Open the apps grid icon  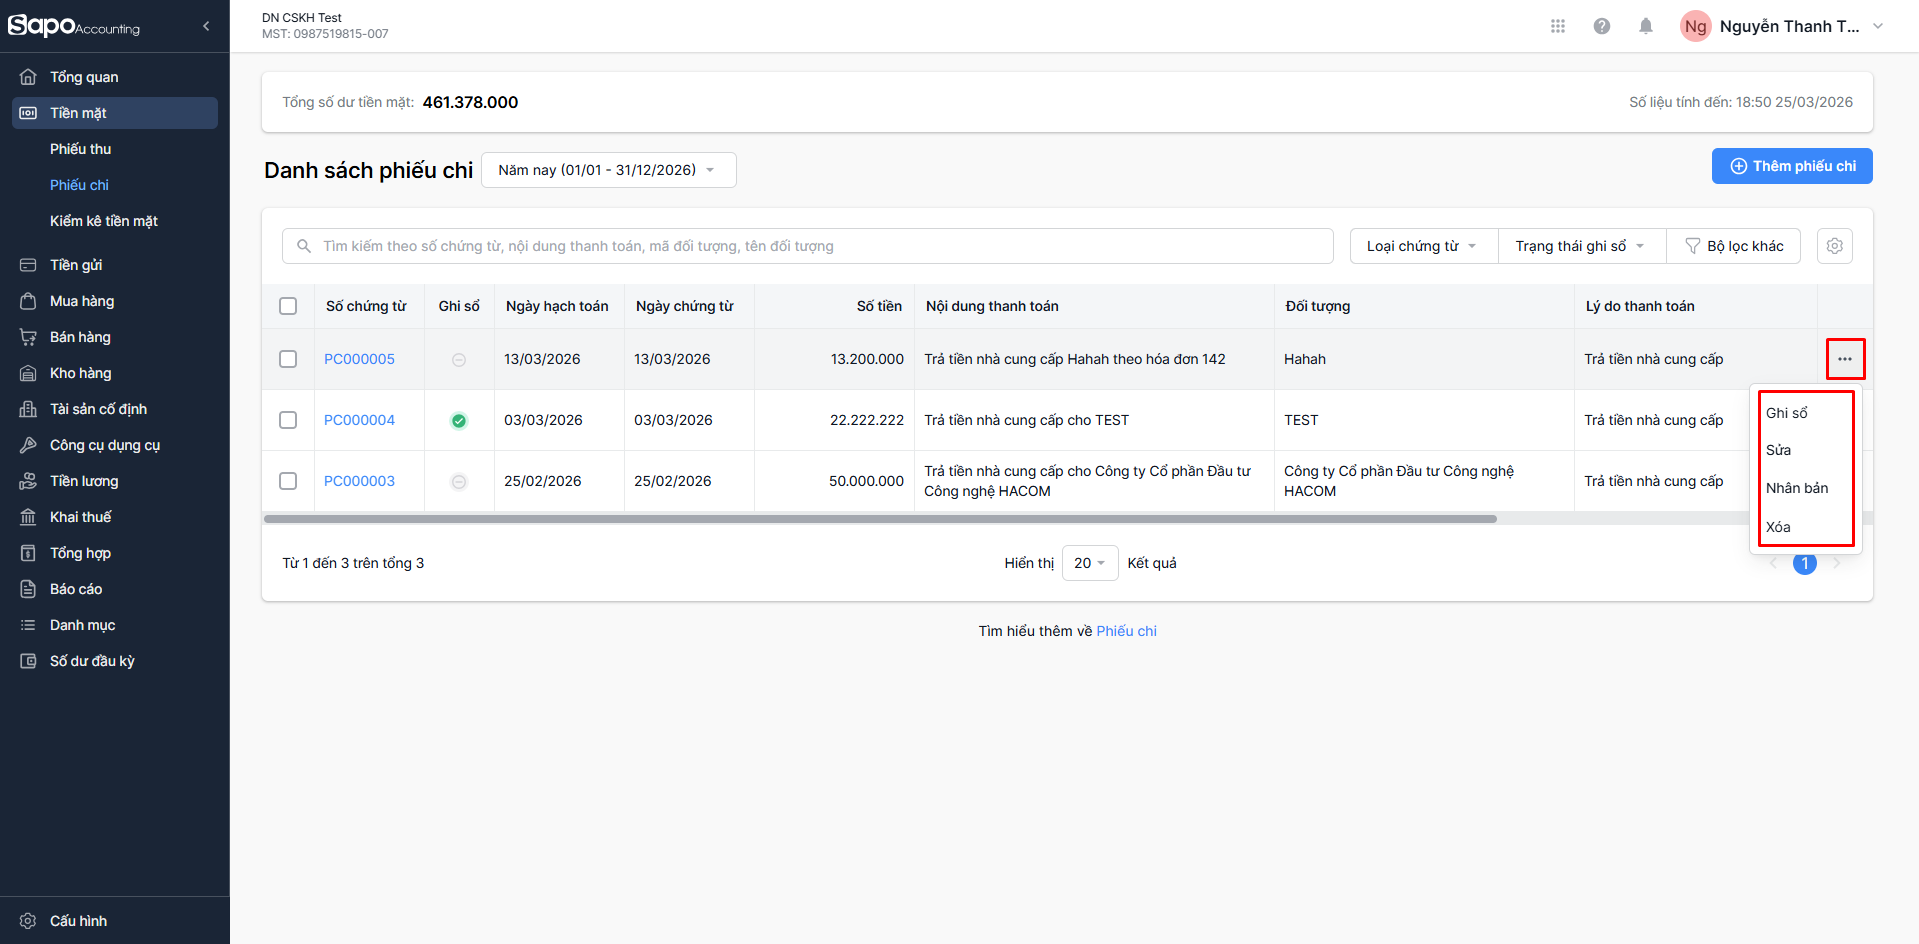[x=1557, y=26]
